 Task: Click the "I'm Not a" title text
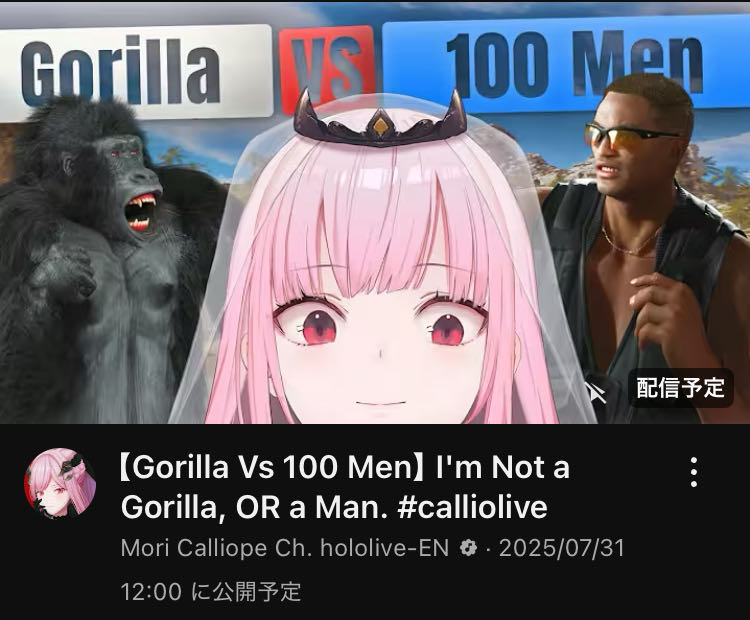503,467
